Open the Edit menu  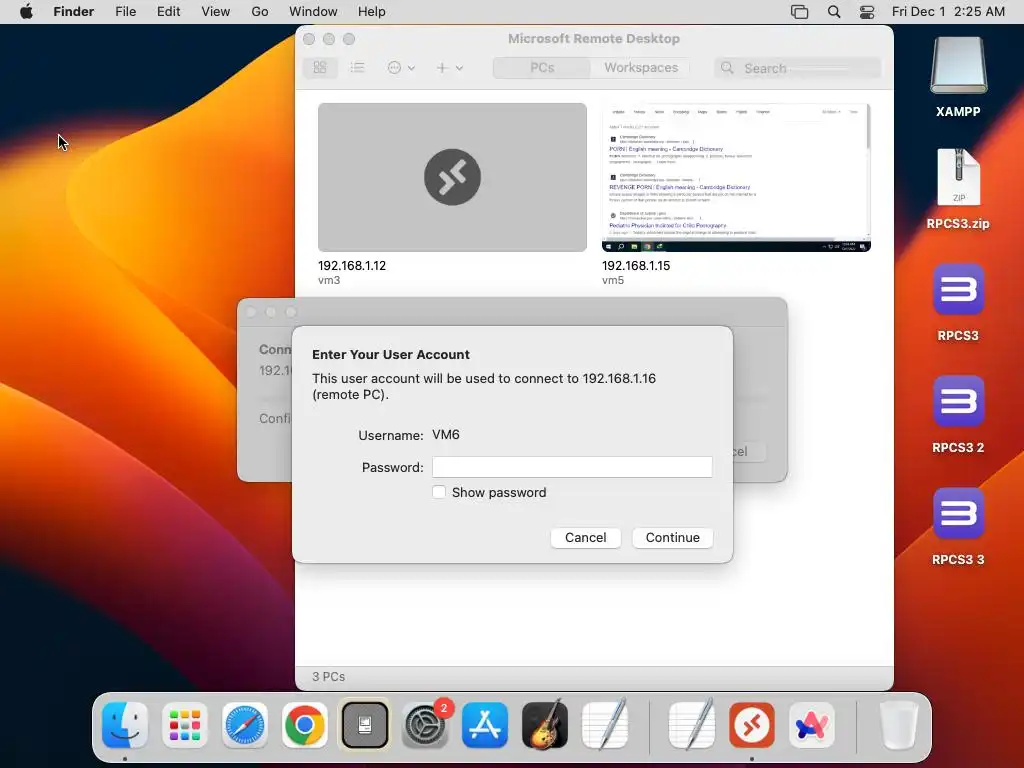[168, 12]
